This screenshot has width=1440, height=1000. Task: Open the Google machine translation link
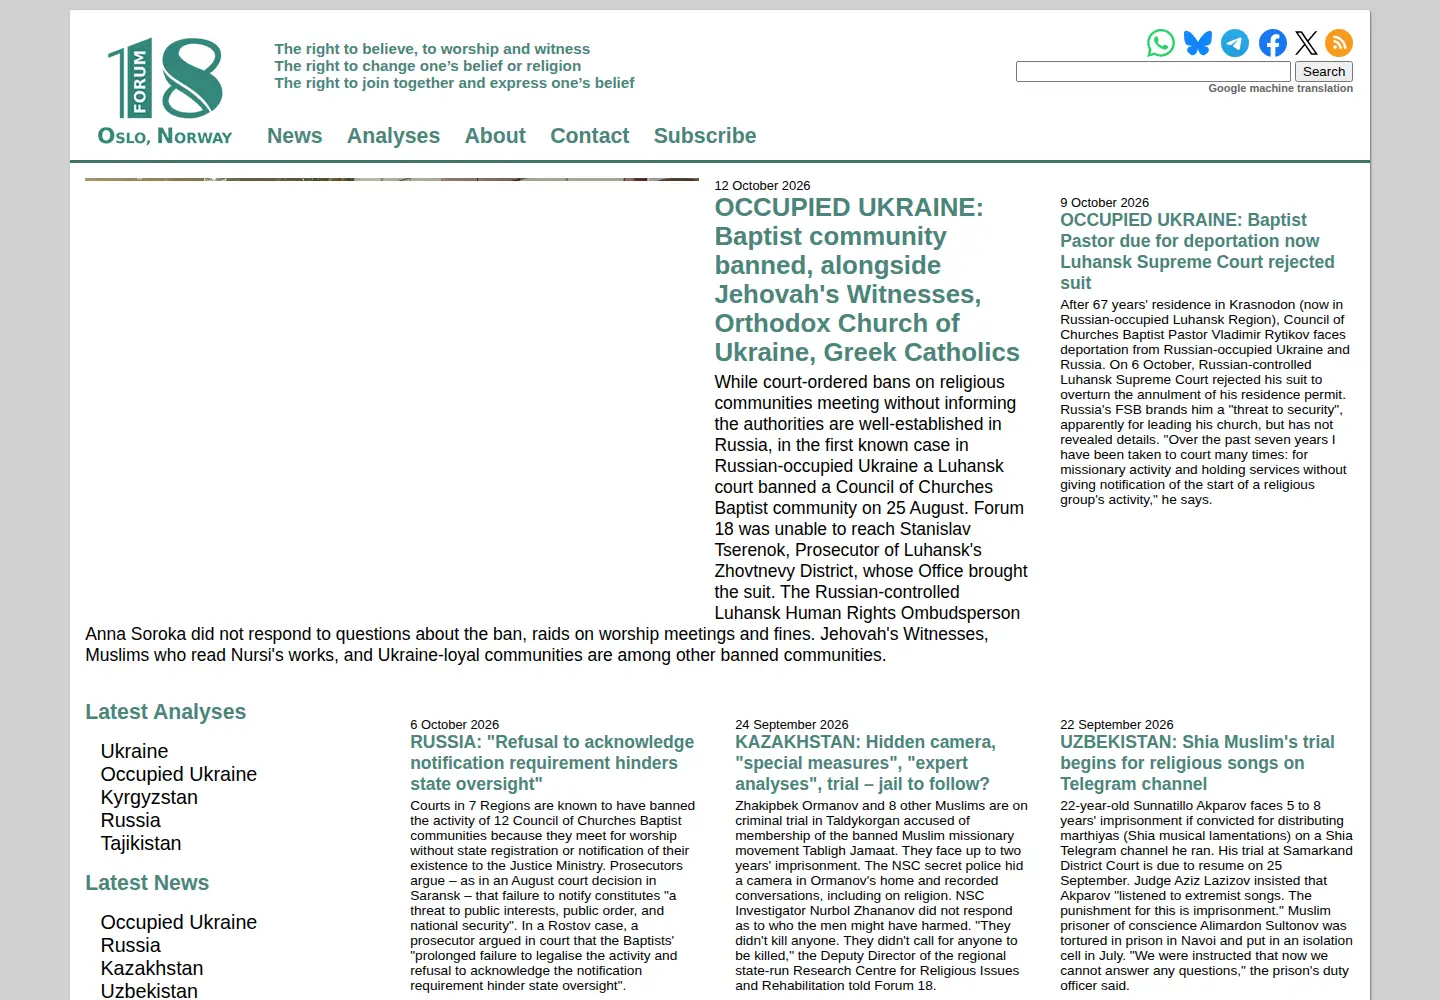click(1280, 89)
